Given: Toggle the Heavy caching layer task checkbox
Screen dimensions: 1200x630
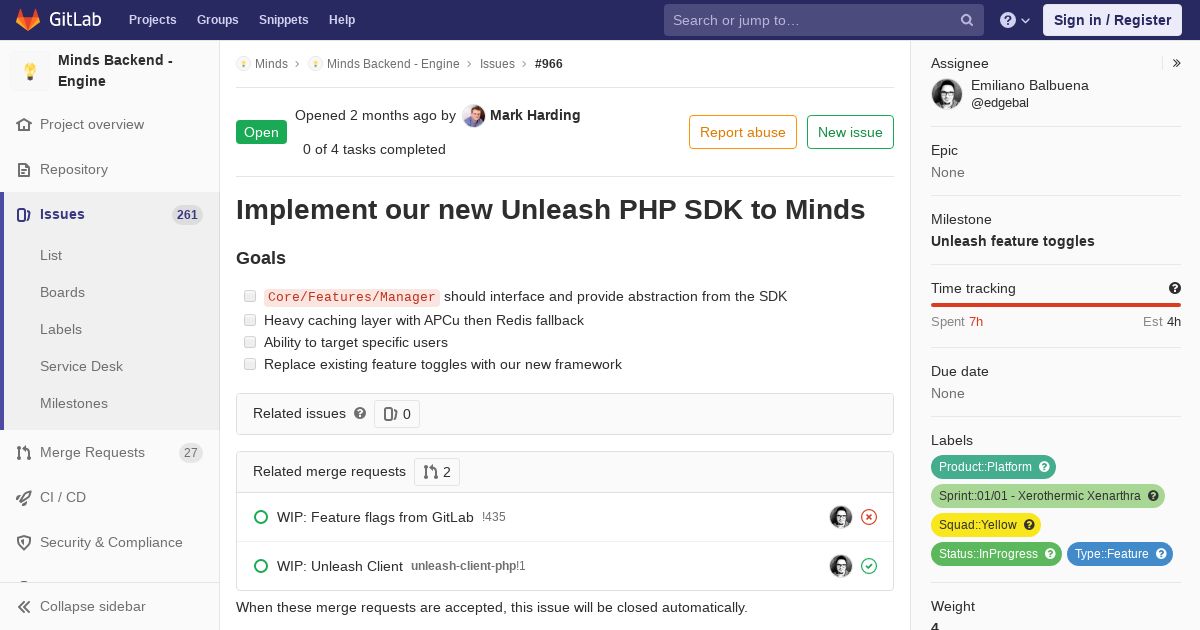Looking at the screenshot, I should (x=250, y=320).
